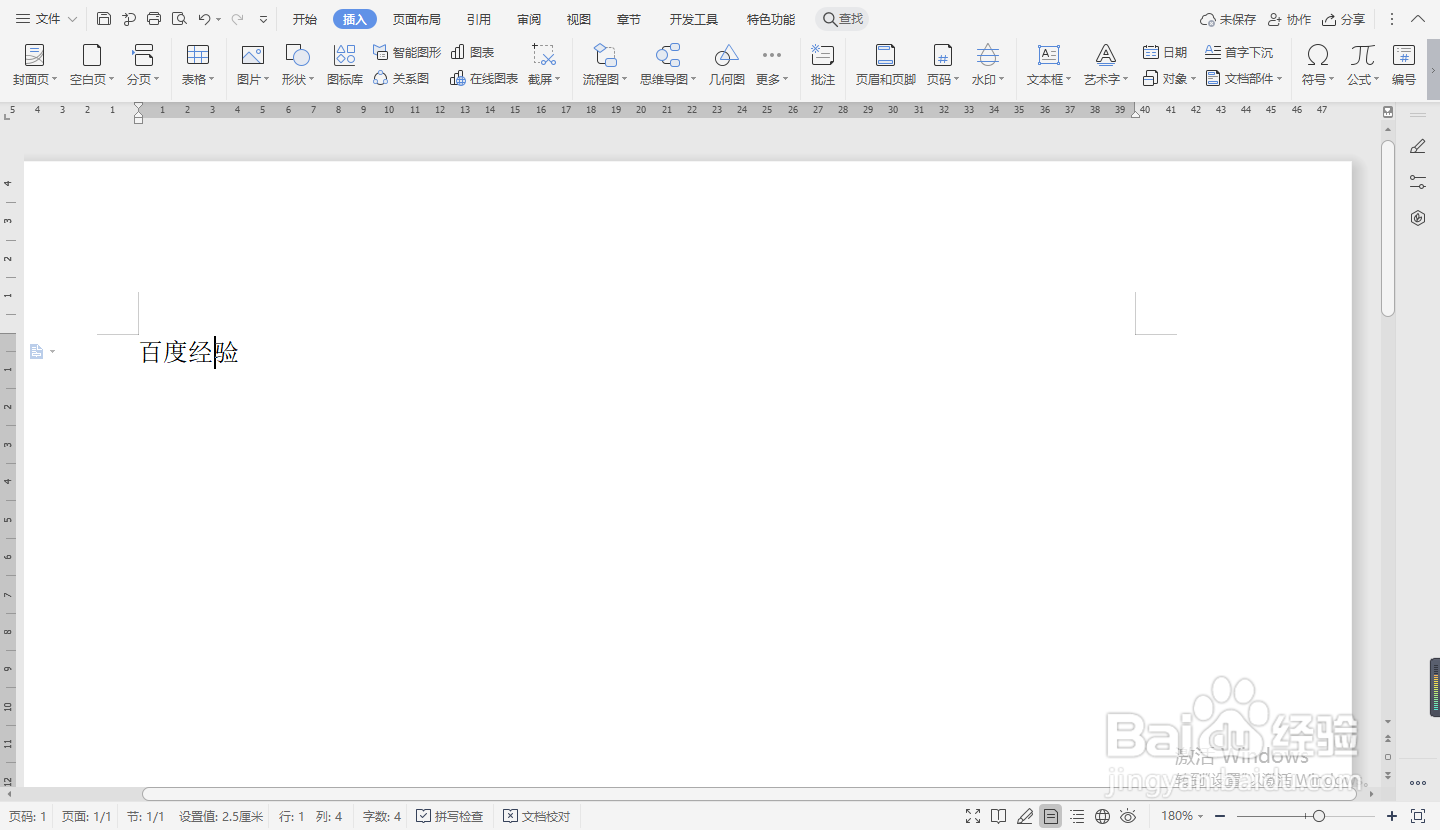
Task: Start a screen capture (截屏)
Action: click(x=544, y=65)
